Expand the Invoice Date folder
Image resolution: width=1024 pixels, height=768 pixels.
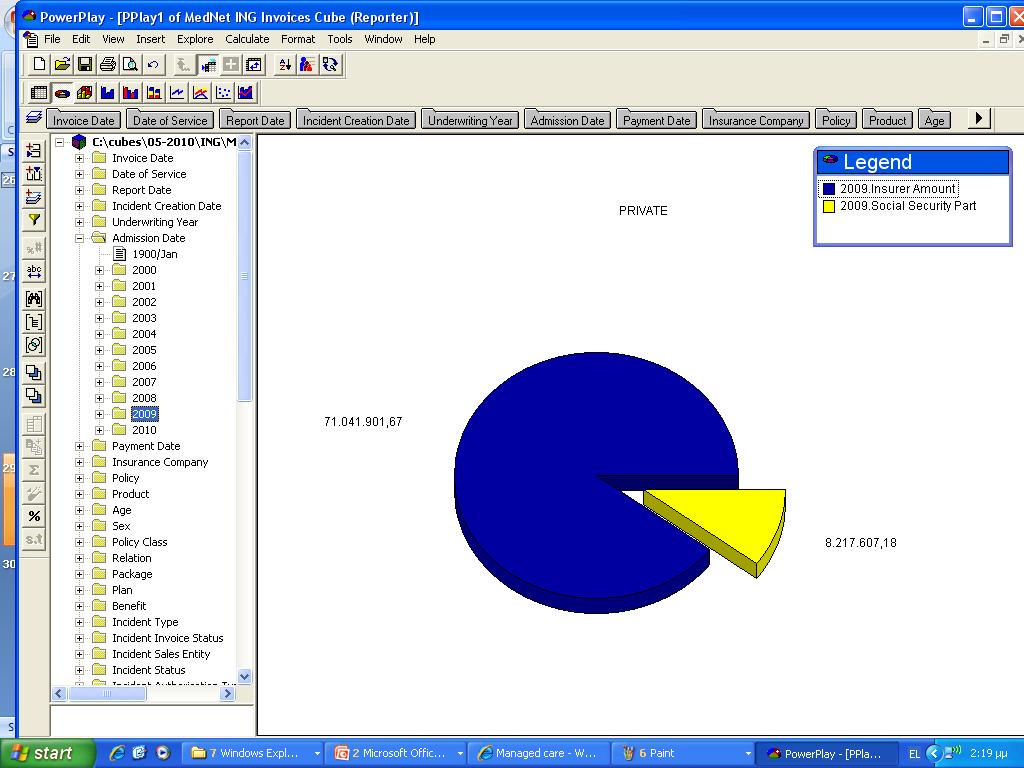[x=79, y=158]
